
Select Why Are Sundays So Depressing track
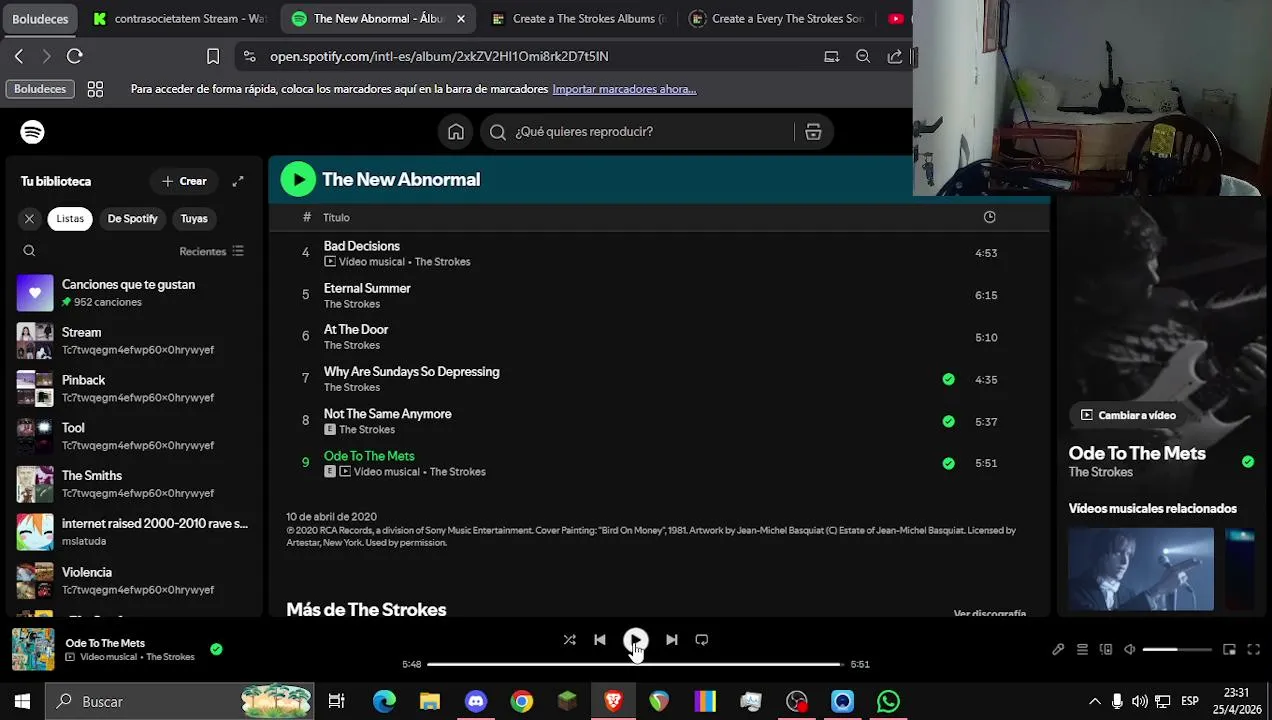pos(411,371)
